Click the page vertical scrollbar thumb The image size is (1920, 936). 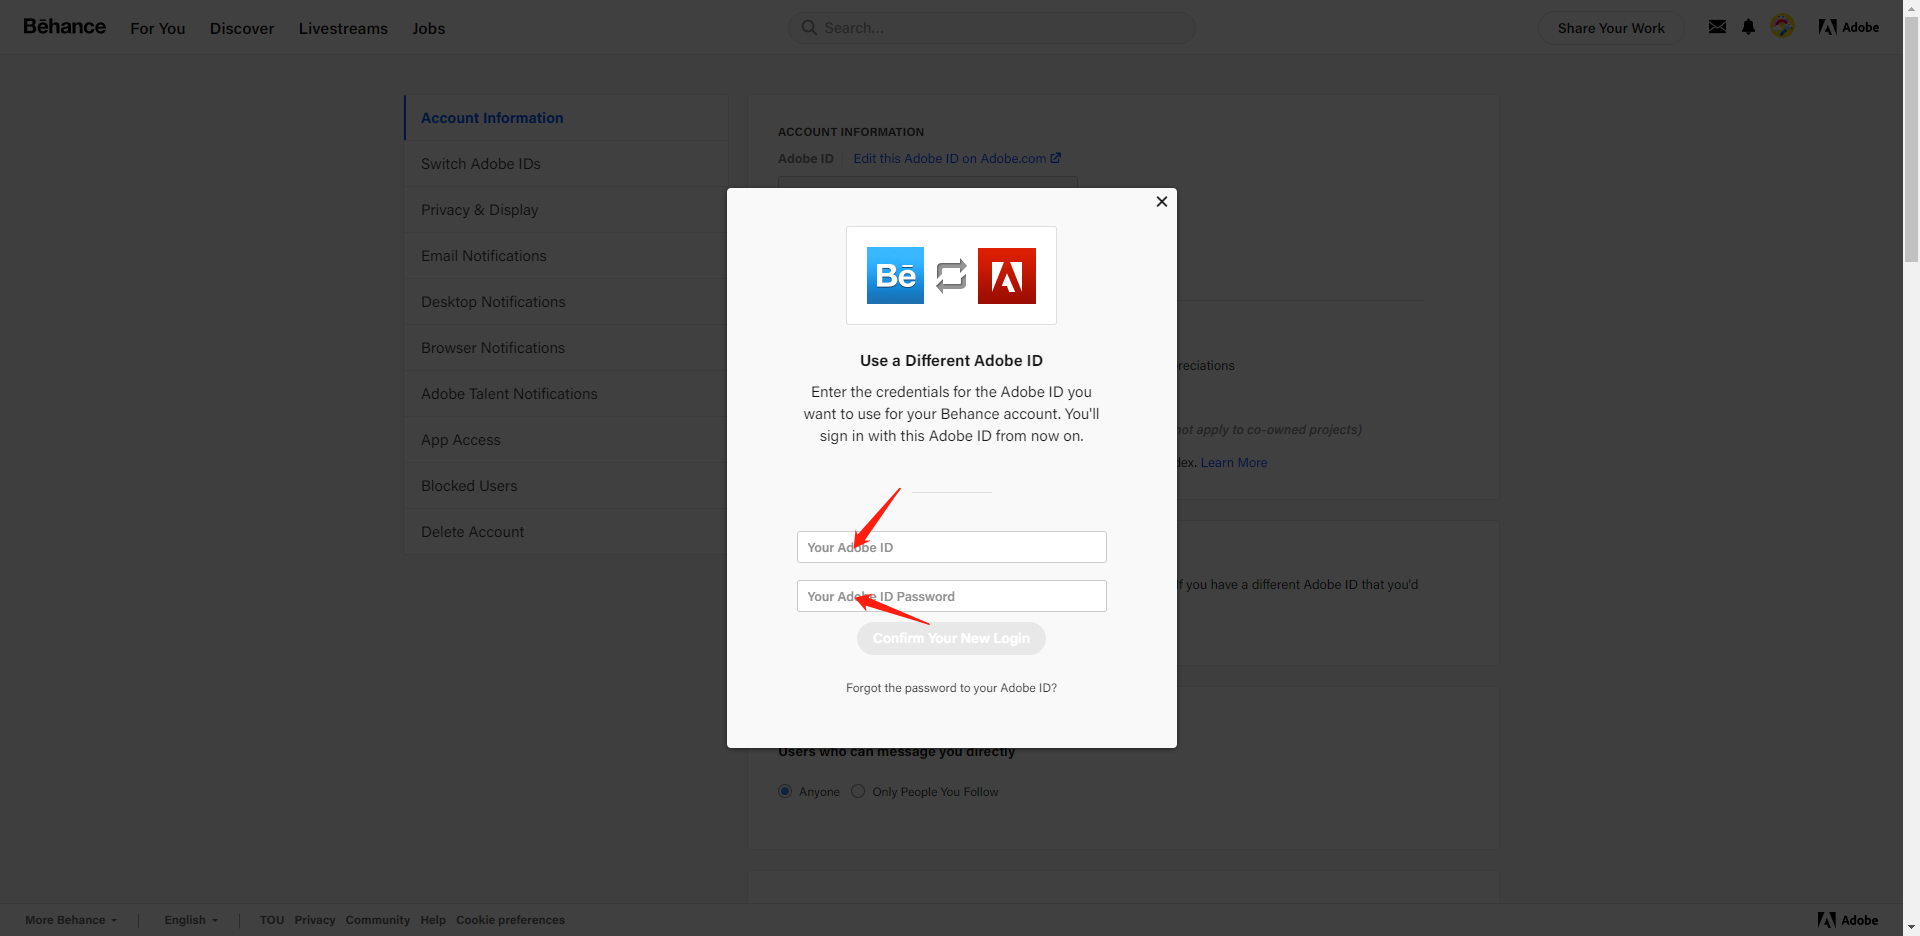pyautogui.click(x=1911, y=140)
